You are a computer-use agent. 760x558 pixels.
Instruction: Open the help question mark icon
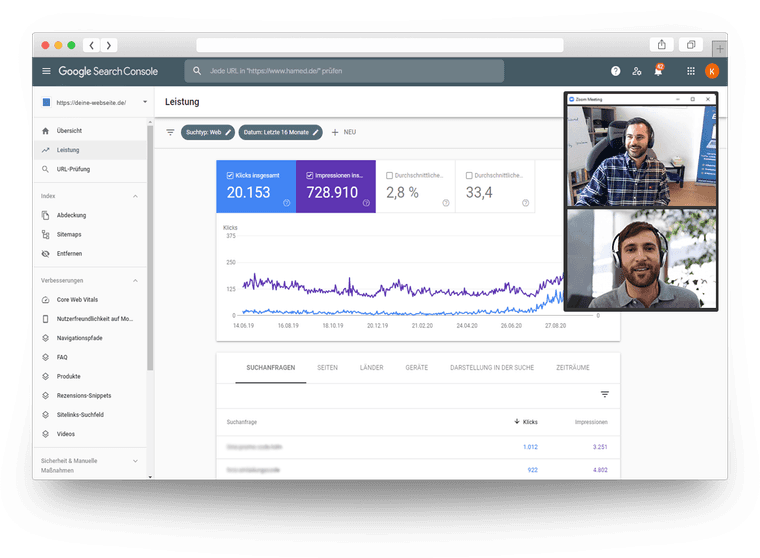616,71
